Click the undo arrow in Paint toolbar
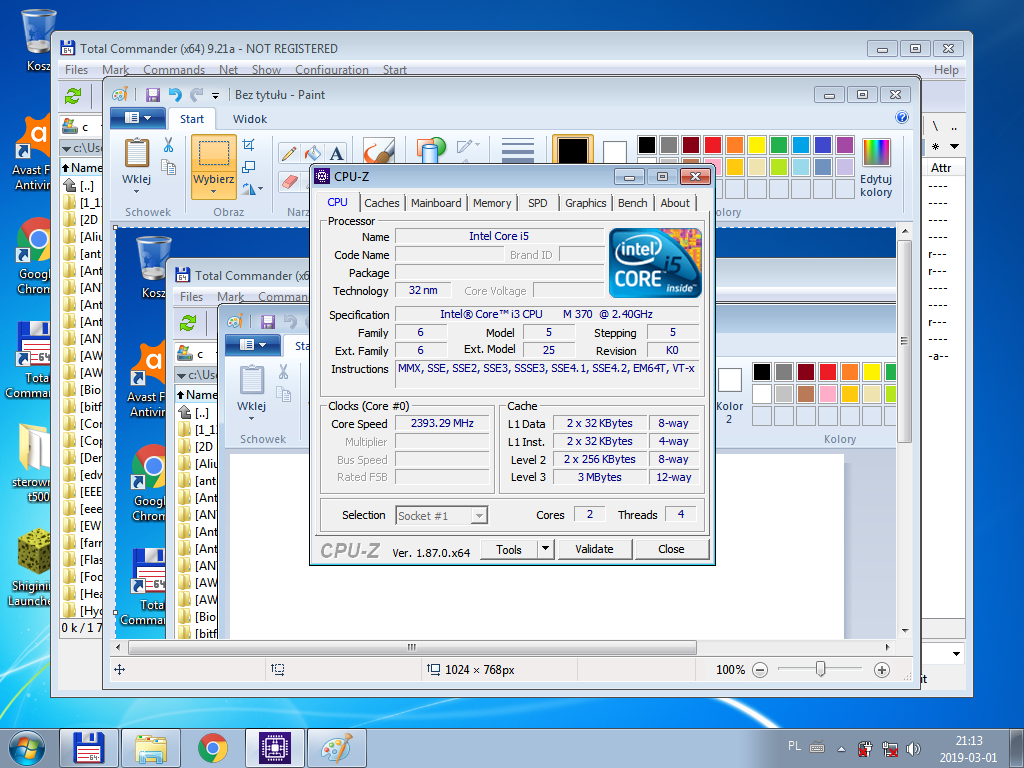Viewport: 1024px width, 768px height. [174, 95]
